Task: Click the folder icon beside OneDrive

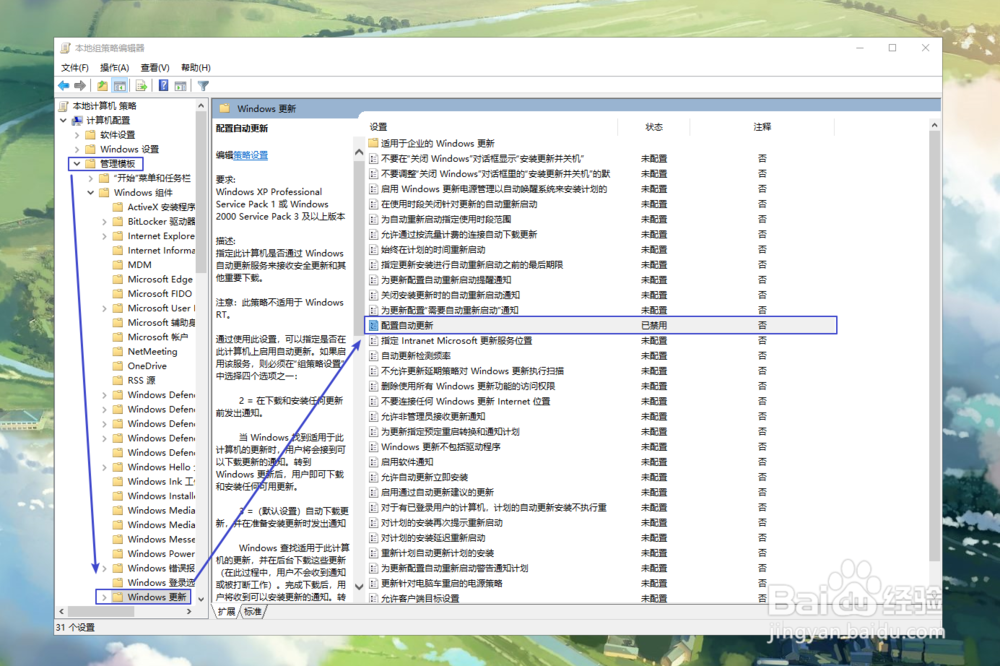Action: point(117,366)
